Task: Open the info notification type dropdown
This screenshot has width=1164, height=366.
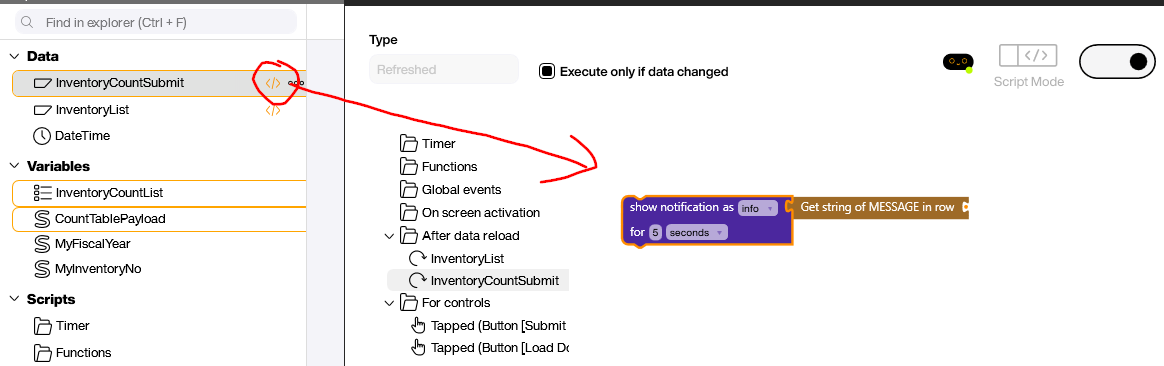Action: [x=757, y=209]
